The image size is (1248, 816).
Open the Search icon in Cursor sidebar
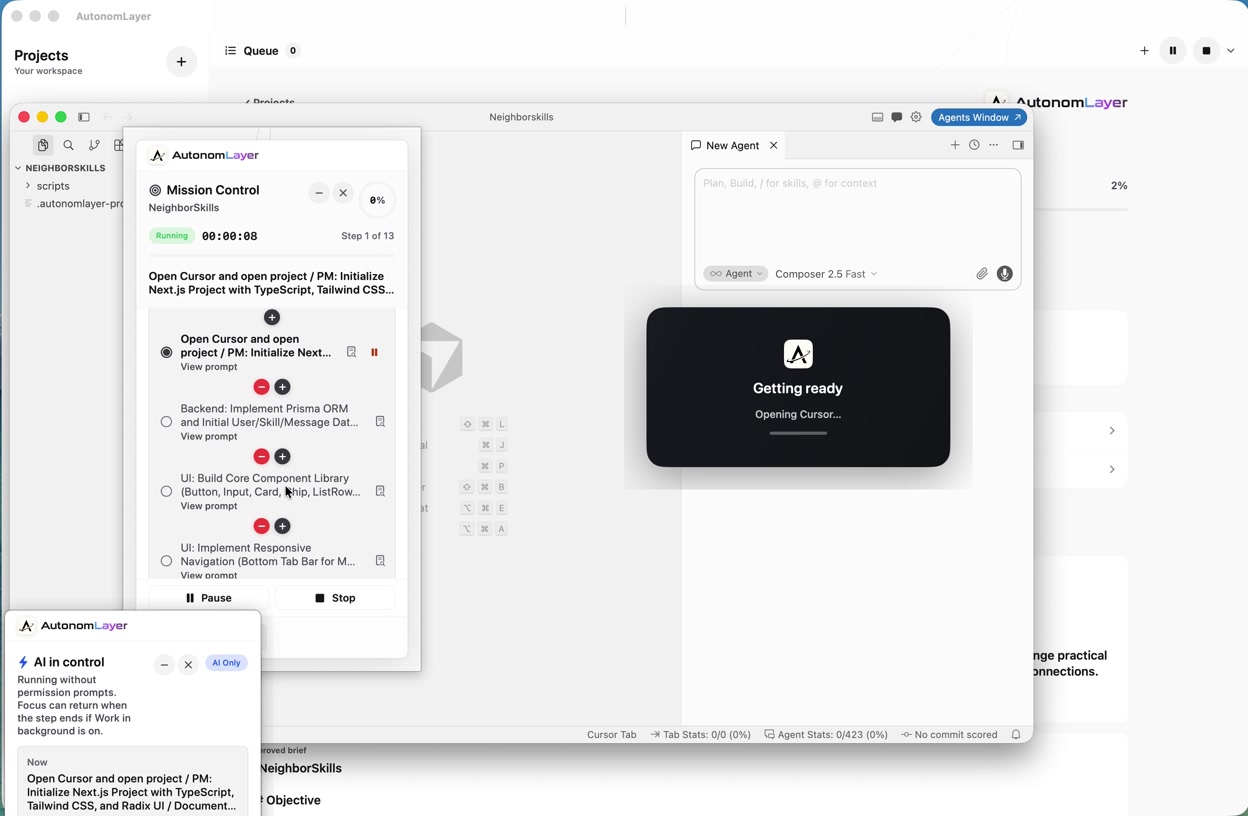pyautogui.click(x=69, y=146)
